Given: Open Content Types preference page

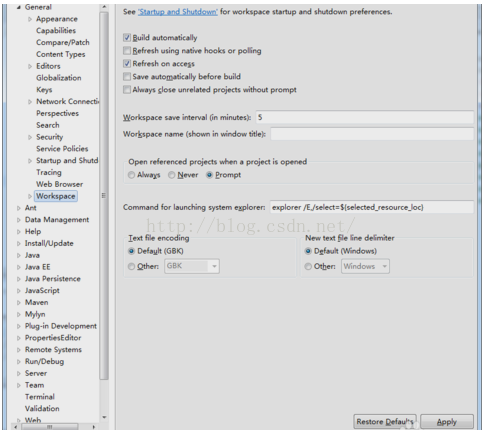Looking at the screenshot, I should [61, 54].
